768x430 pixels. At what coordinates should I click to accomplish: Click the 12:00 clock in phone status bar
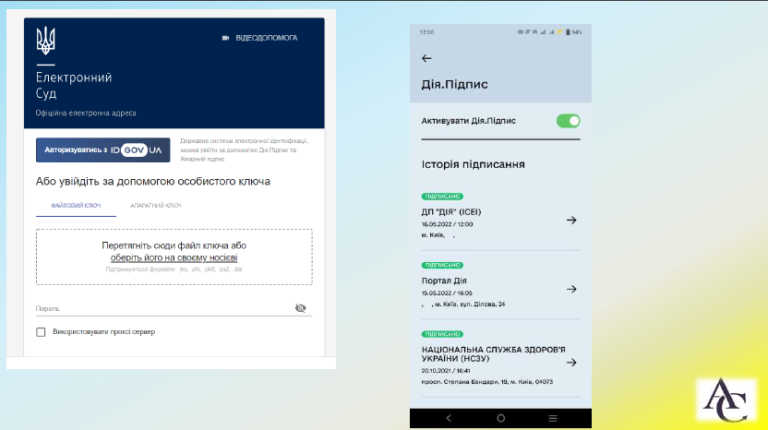click(x=427, y=32)
